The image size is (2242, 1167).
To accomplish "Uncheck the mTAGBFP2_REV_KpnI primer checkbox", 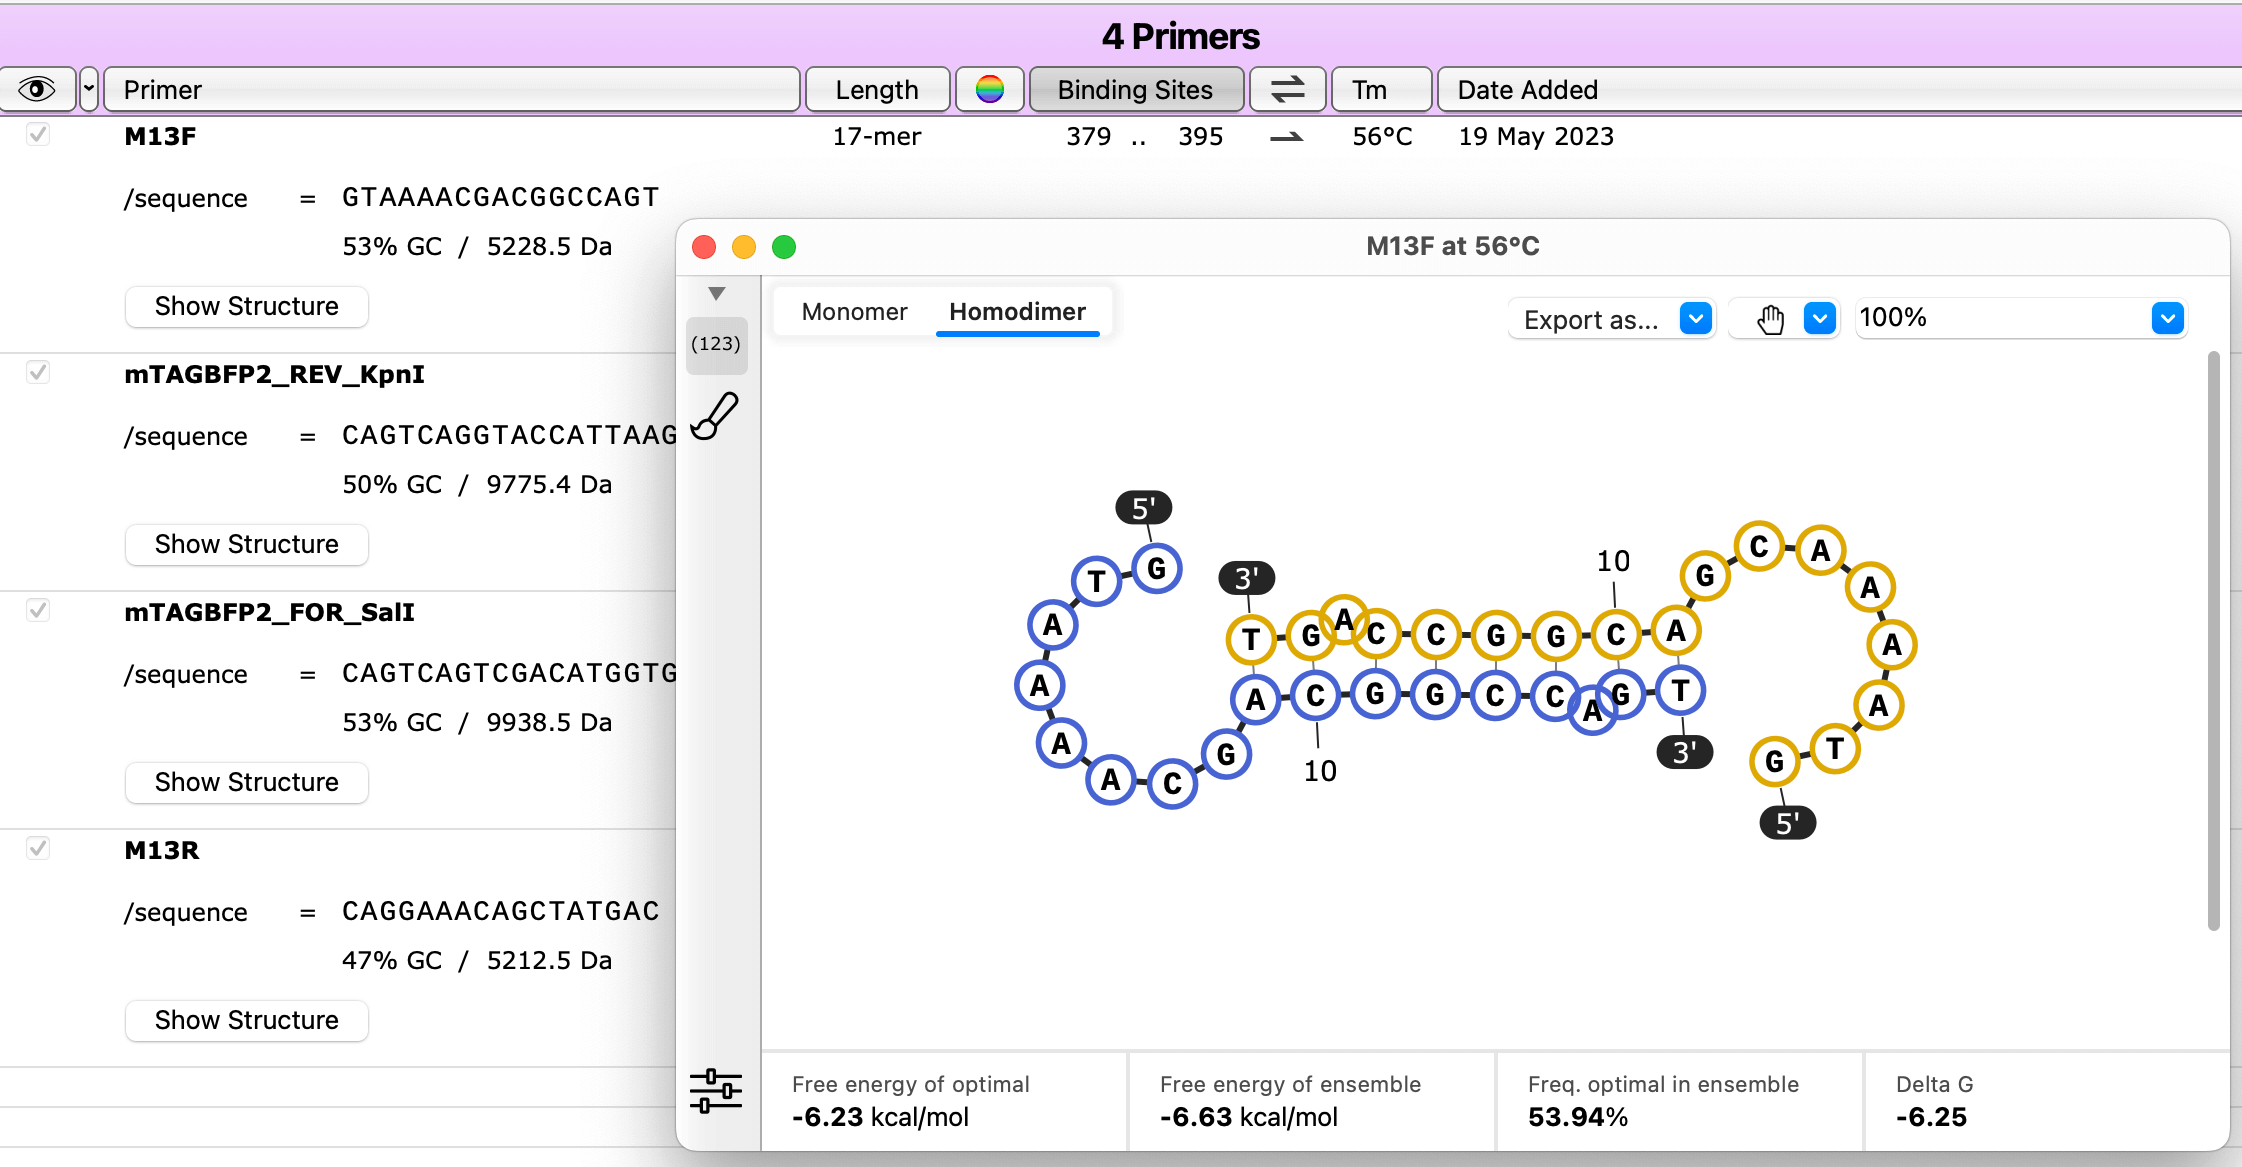I will point(38,372).
